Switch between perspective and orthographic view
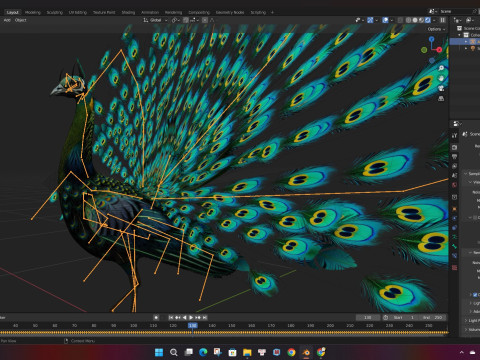The image size is (480, 360). [441, 99]
